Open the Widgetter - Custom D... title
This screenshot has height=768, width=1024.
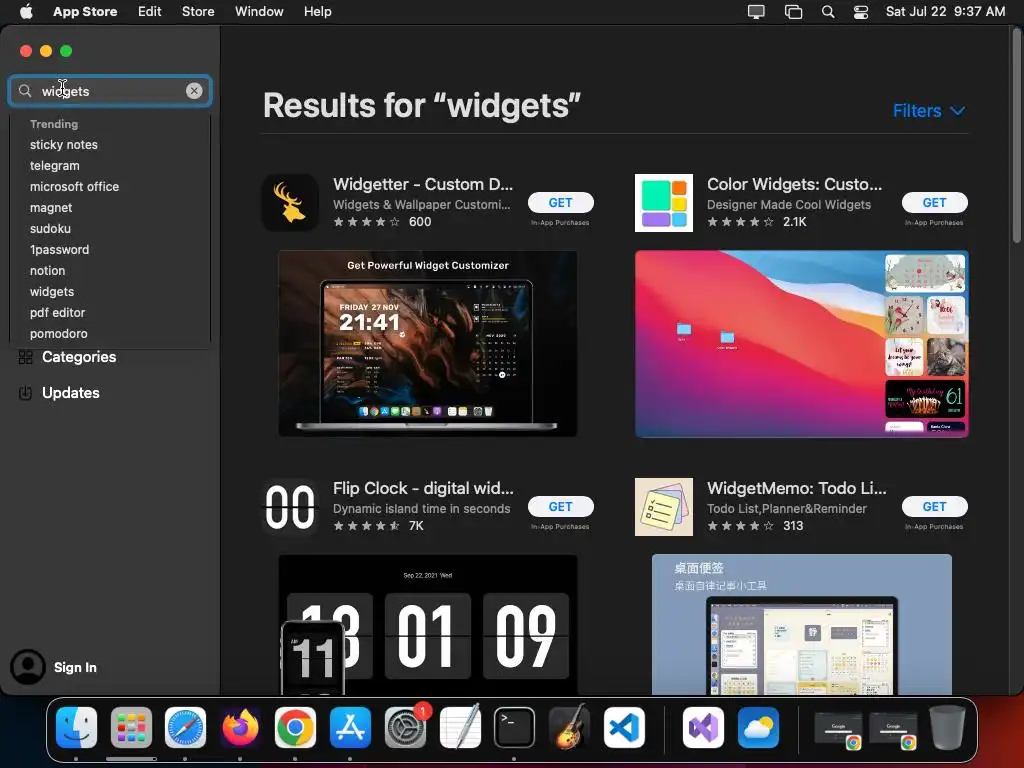point(423,184)
